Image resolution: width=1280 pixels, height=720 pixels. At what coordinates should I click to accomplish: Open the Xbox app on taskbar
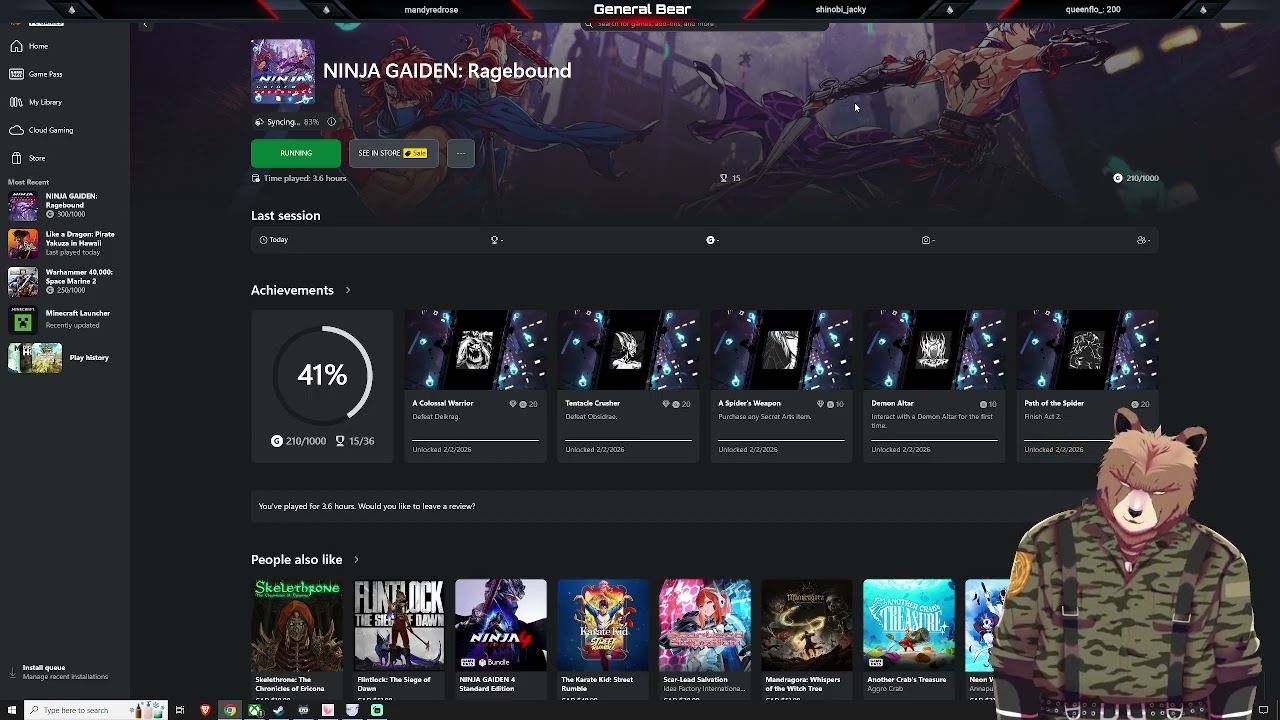point(255,710)
